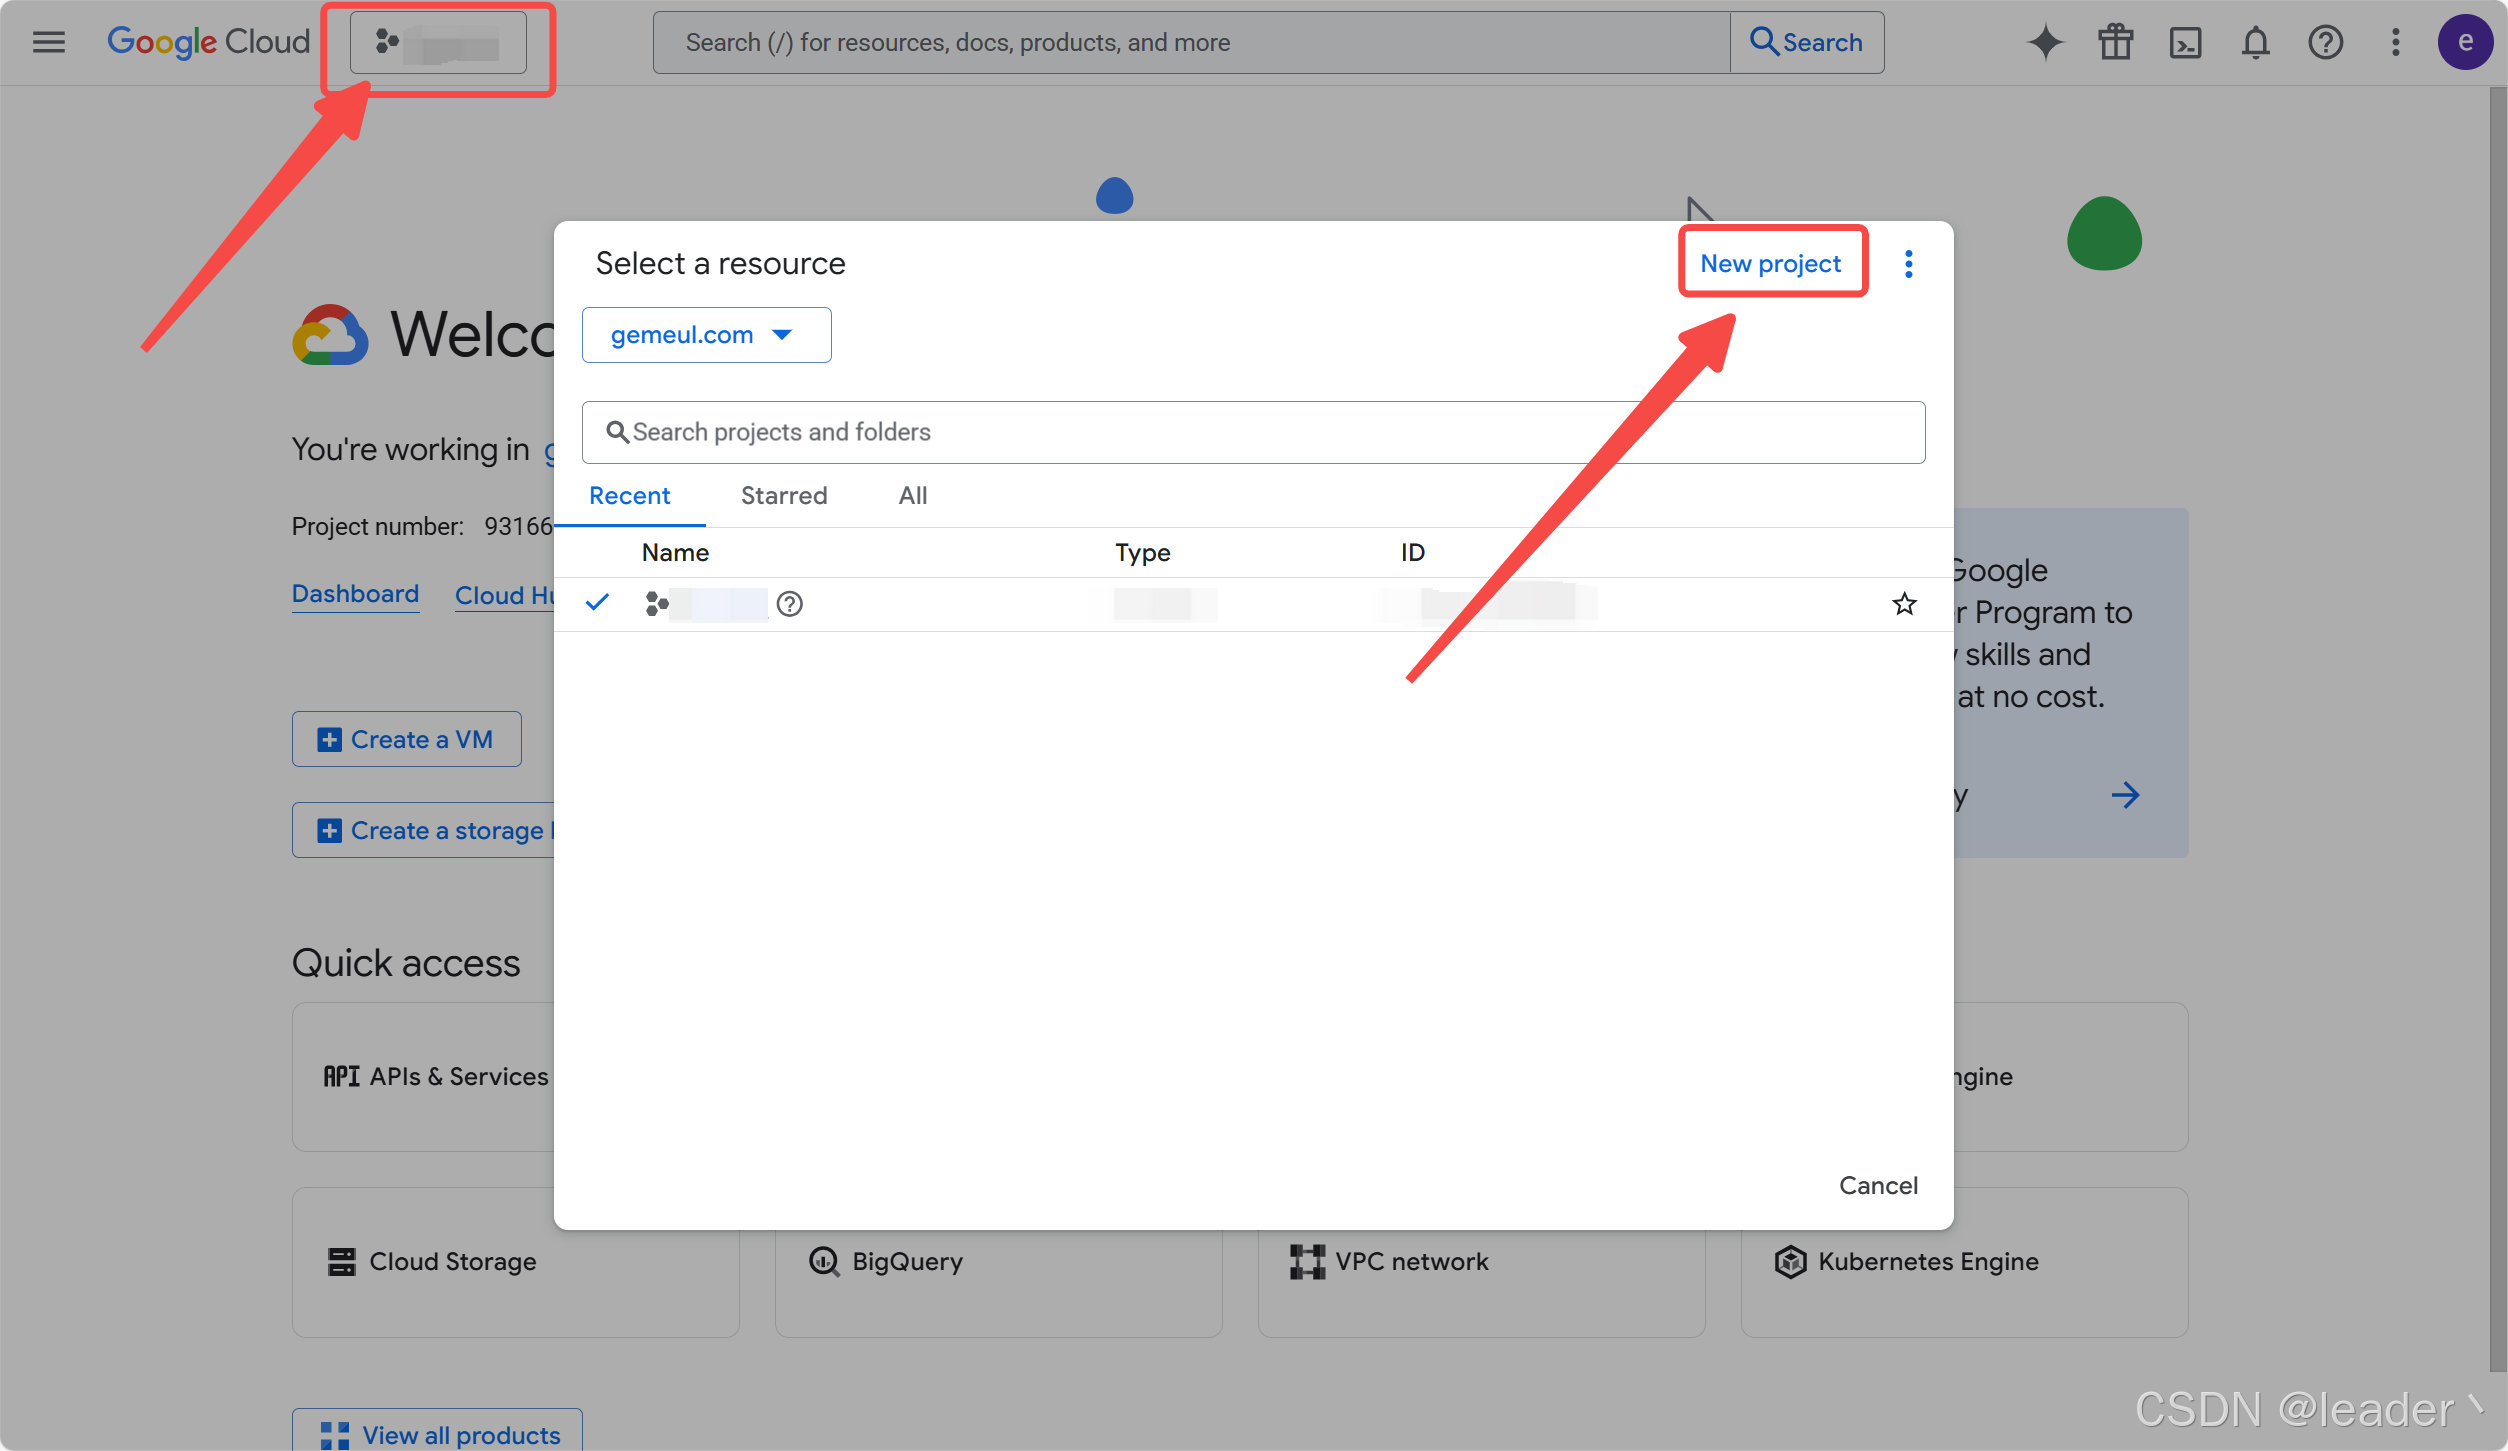2508x1451 pixels.
Task: Click the help icon beside project name
Action: [x=789, y=604]
